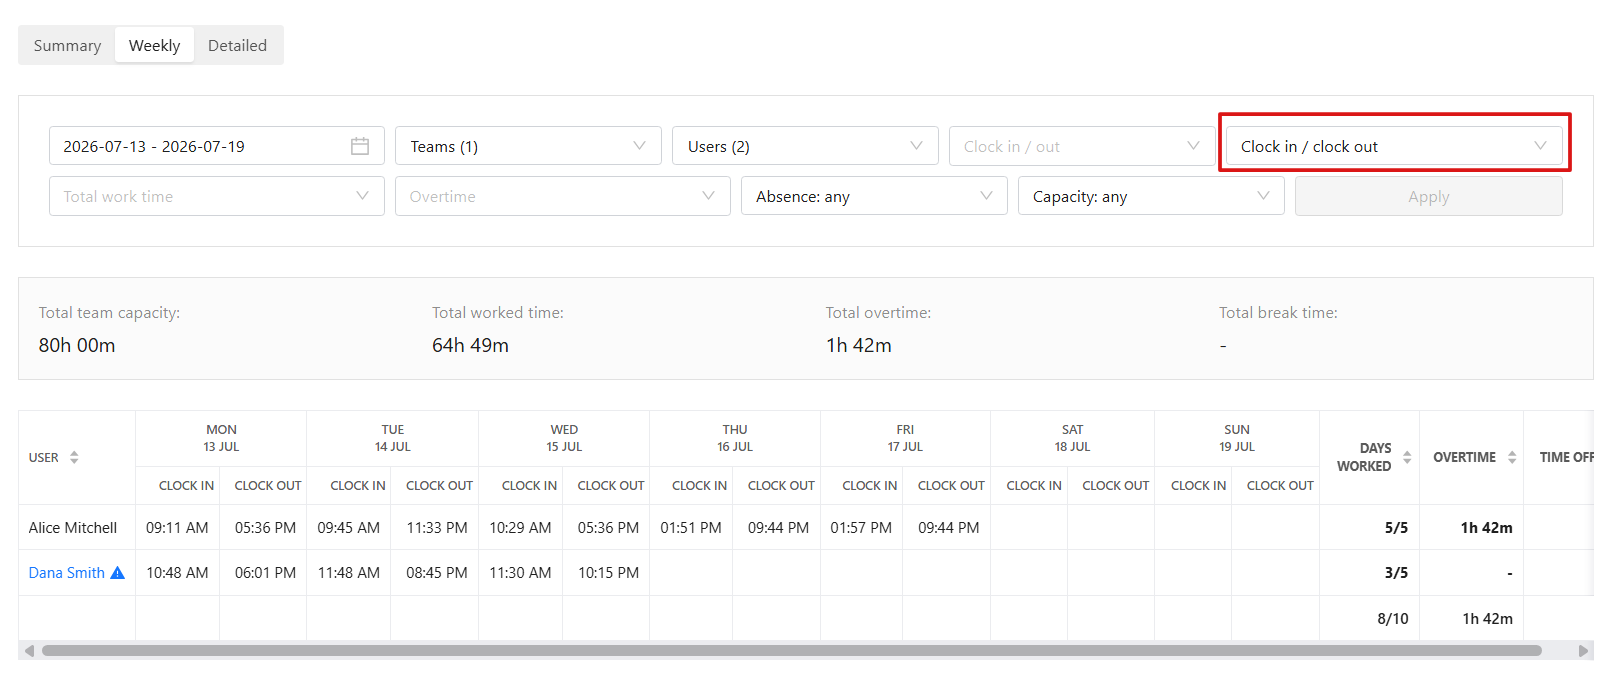Image resolution: width=1610 pixels, height=679 pixels.
Task: Open the Detailed tab
Action: [x=237, y=45]
